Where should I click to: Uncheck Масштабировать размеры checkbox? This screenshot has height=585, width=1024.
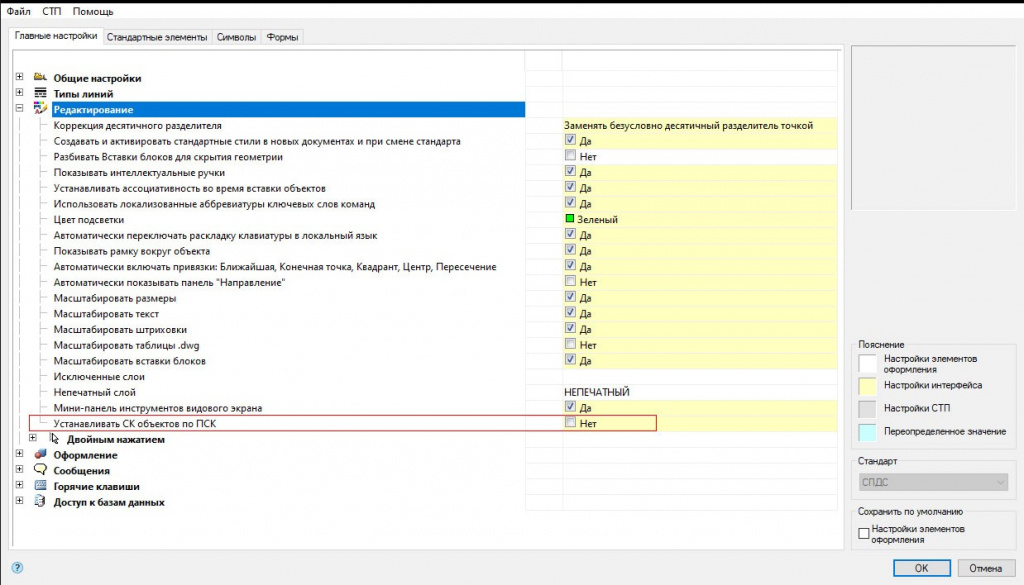570,297
